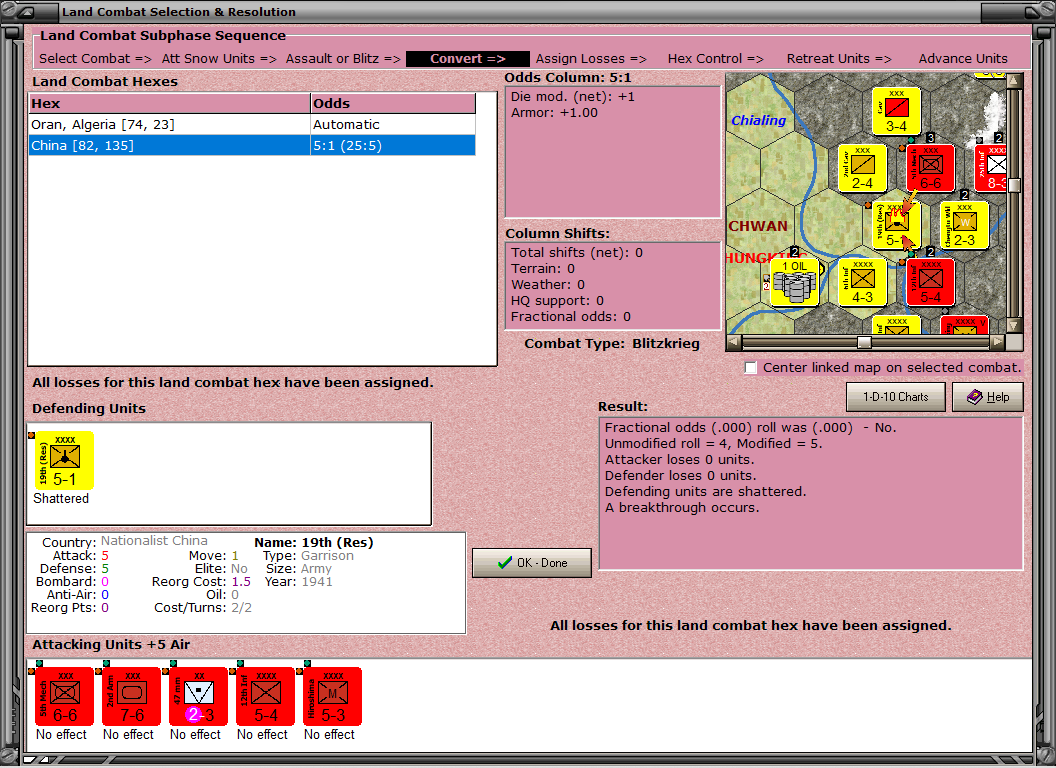Click the 'Die mod. (net): +1' line
The width and height of the screenshot is (1056, 768).
pos(572,97)
